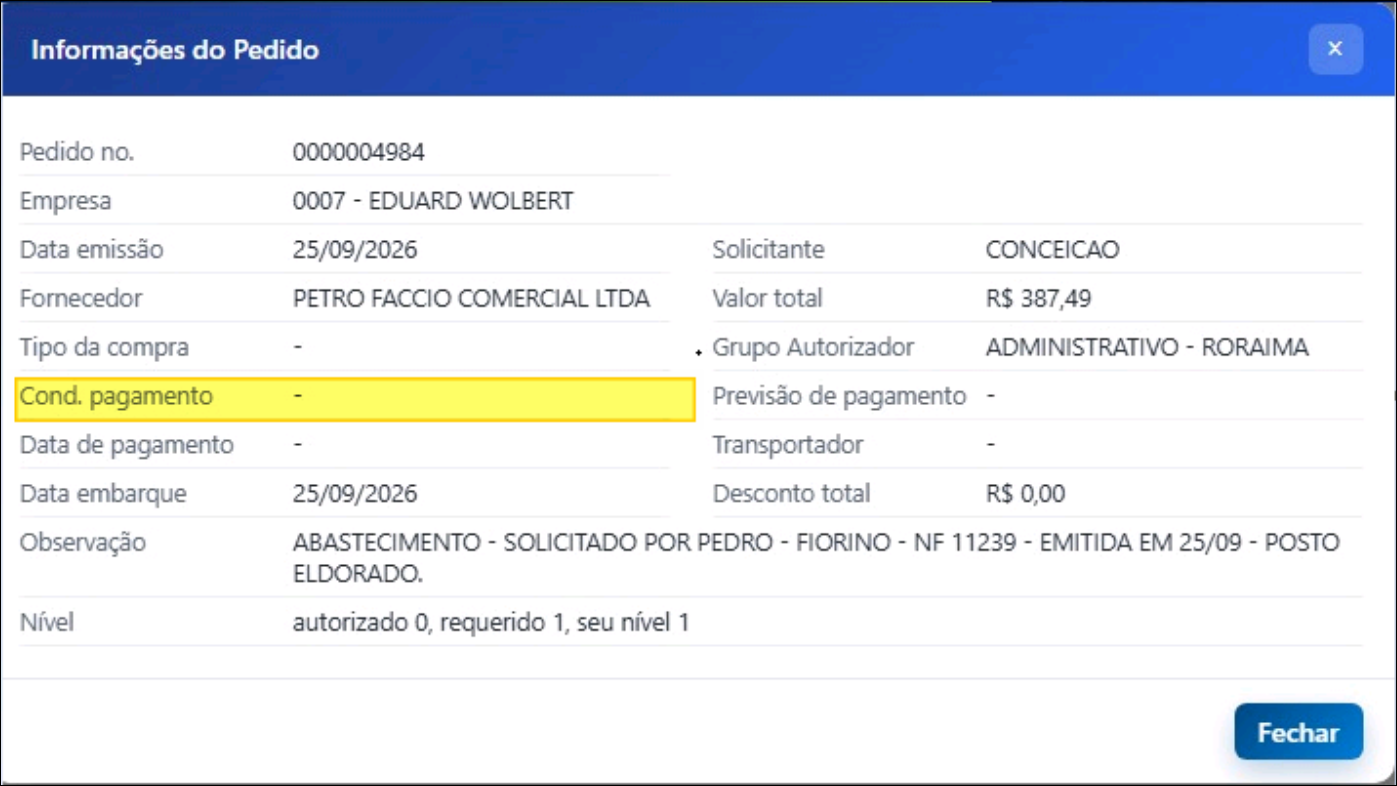The height and width of the screenshot is (786, 1397).
Task: Click the Fechar button
Action: pyautogui.click(x=1298, y=732)
